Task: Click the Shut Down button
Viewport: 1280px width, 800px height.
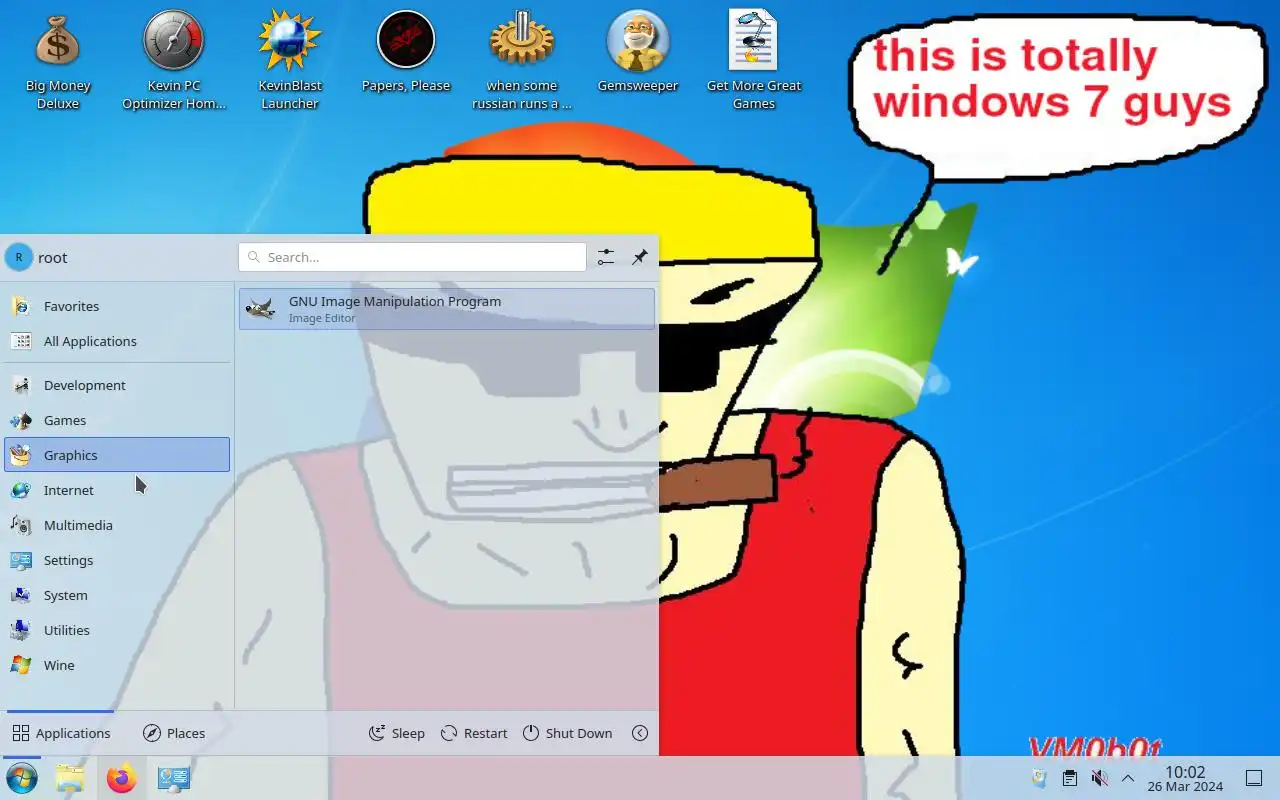Action: tap(568, 733)
